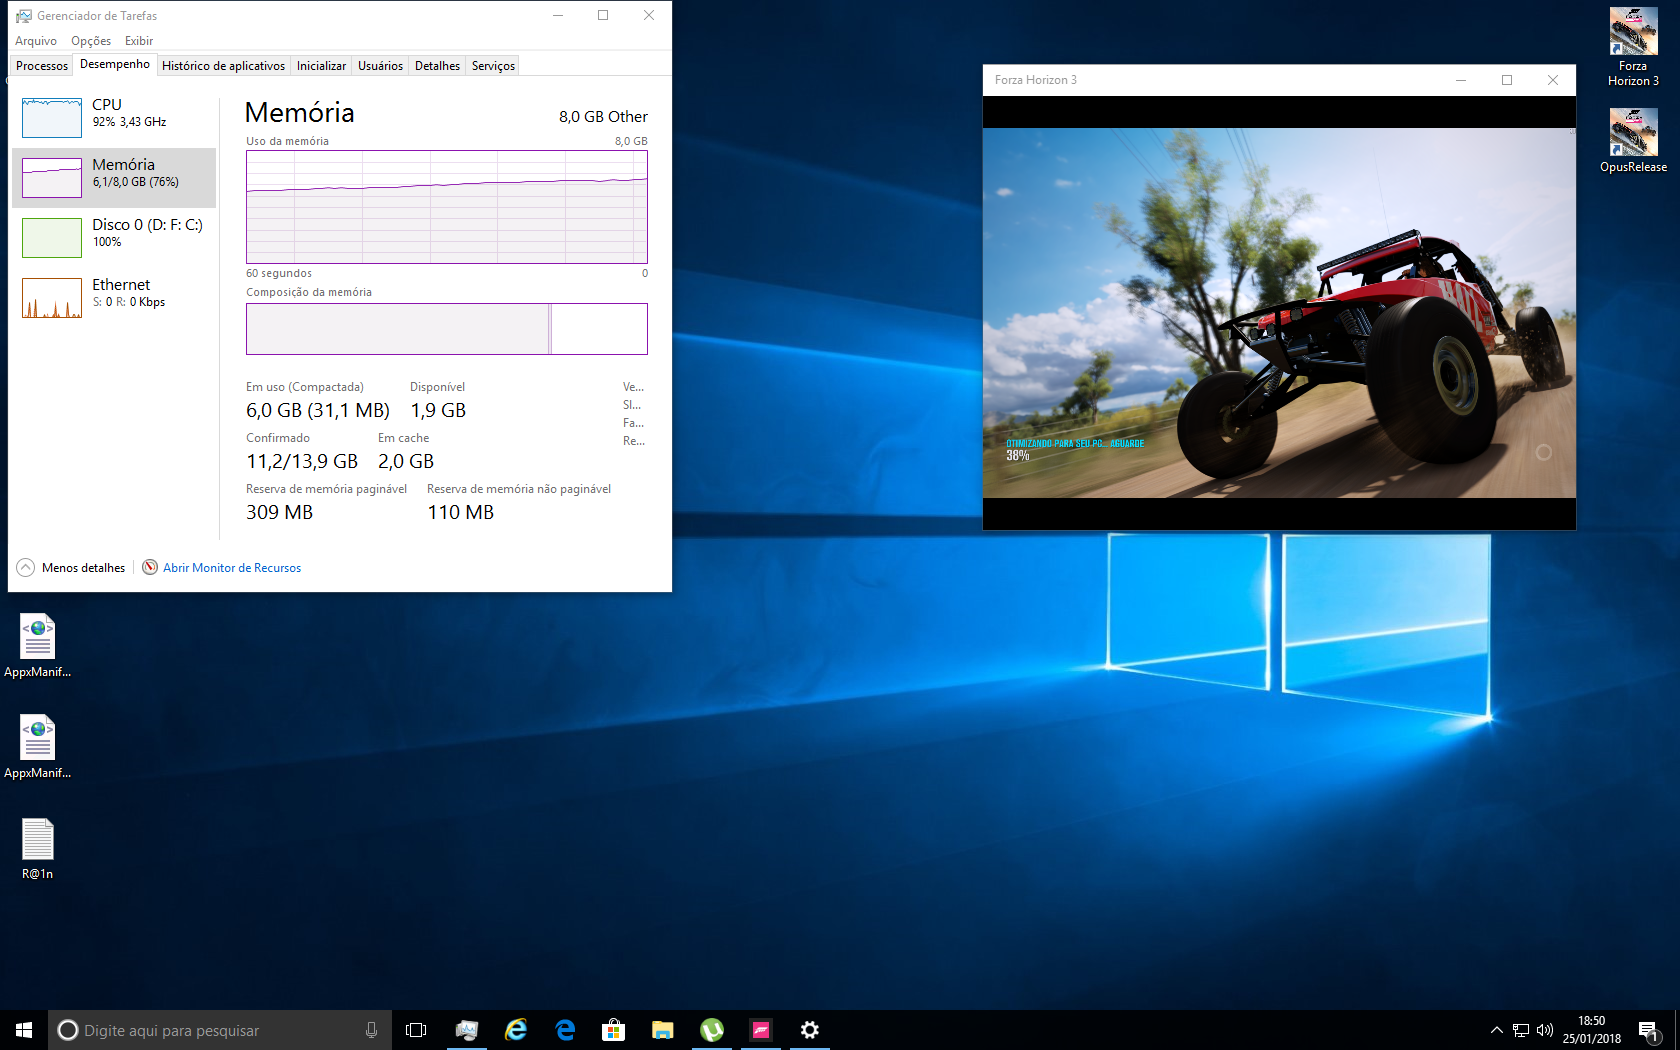Open Task View in the taskbar
Viewport: 1680px width, 1050px height.
(416, 1030)
